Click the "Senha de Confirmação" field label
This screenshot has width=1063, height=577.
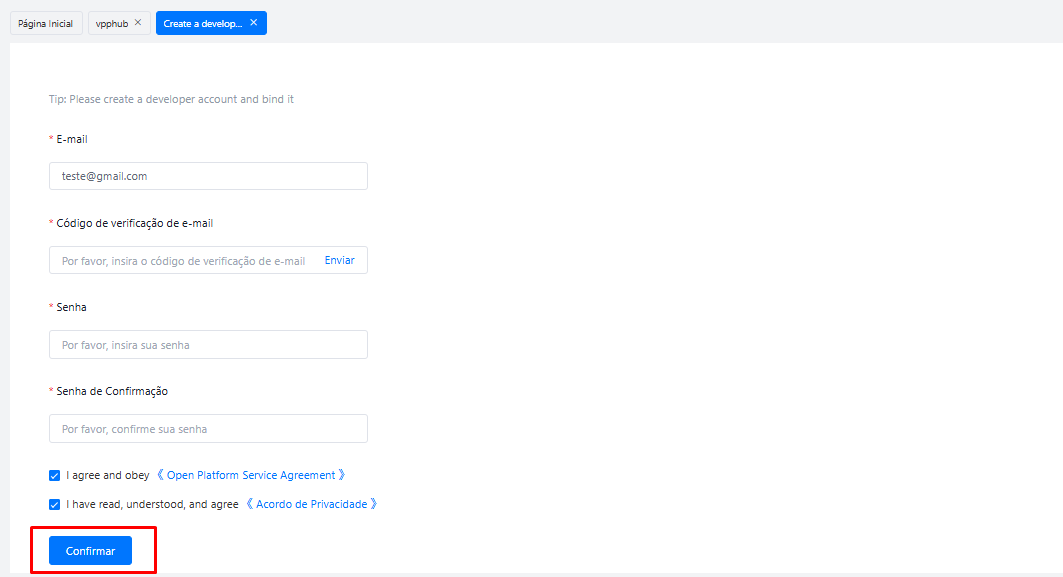(x=112, y=391)
